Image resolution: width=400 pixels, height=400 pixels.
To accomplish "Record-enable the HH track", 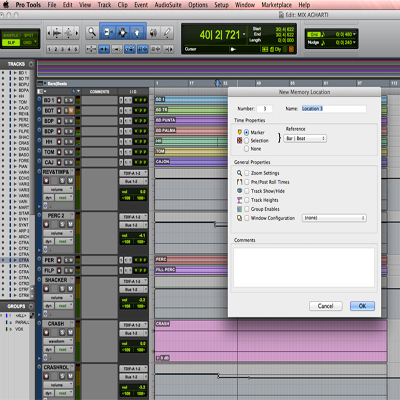I will (59, 142).
